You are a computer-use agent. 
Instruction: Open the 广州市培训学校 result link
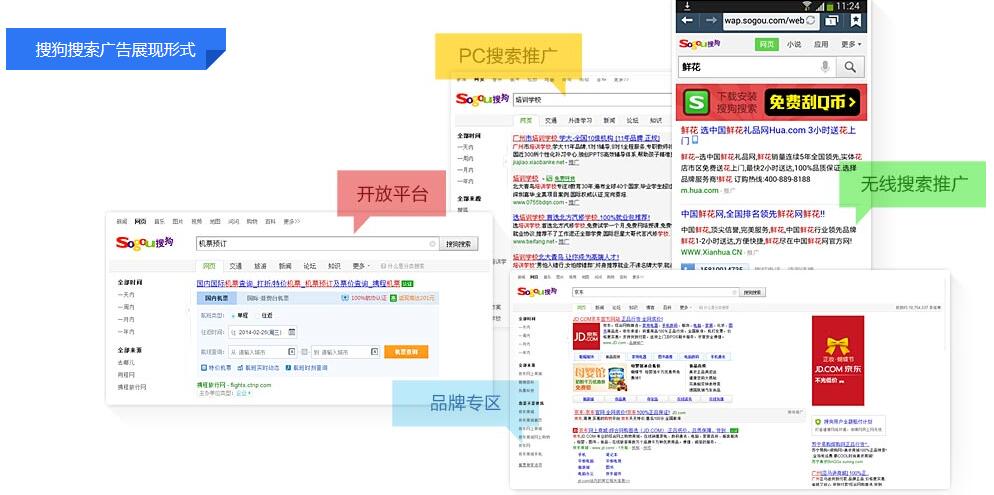tap(586, 138)
